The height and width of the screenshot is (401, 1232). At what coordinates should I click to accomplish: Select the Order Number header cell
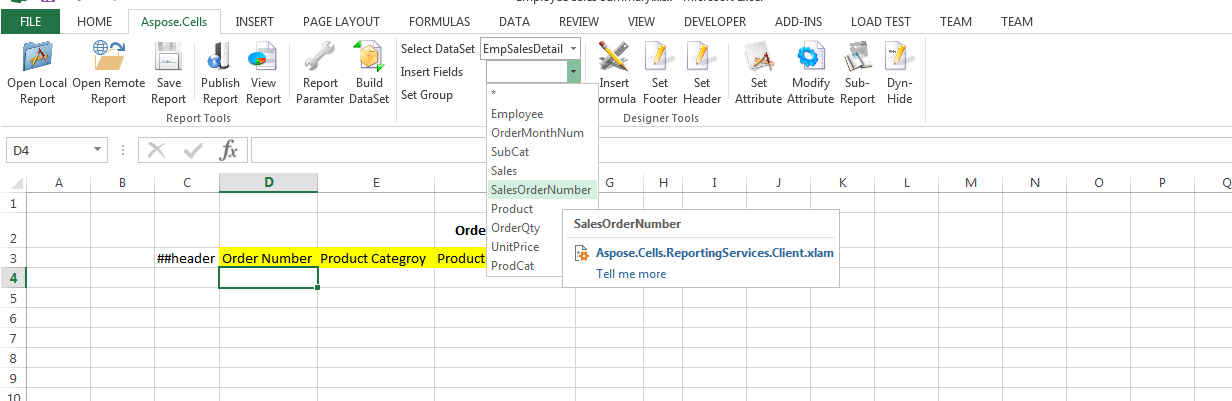268,258
